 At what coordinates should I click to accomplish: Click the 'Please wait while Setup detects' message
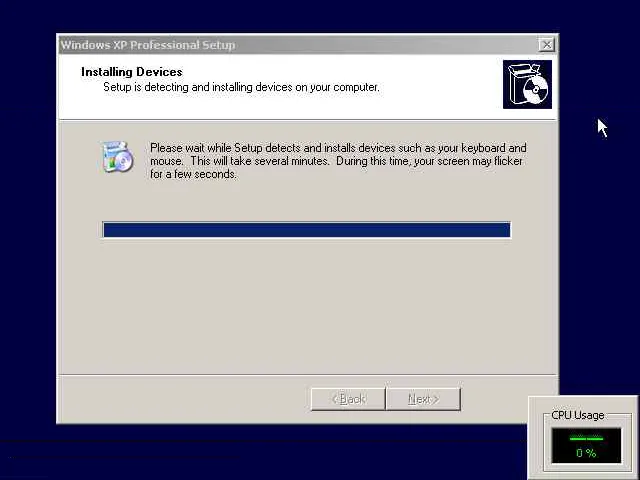pos(338,161)
